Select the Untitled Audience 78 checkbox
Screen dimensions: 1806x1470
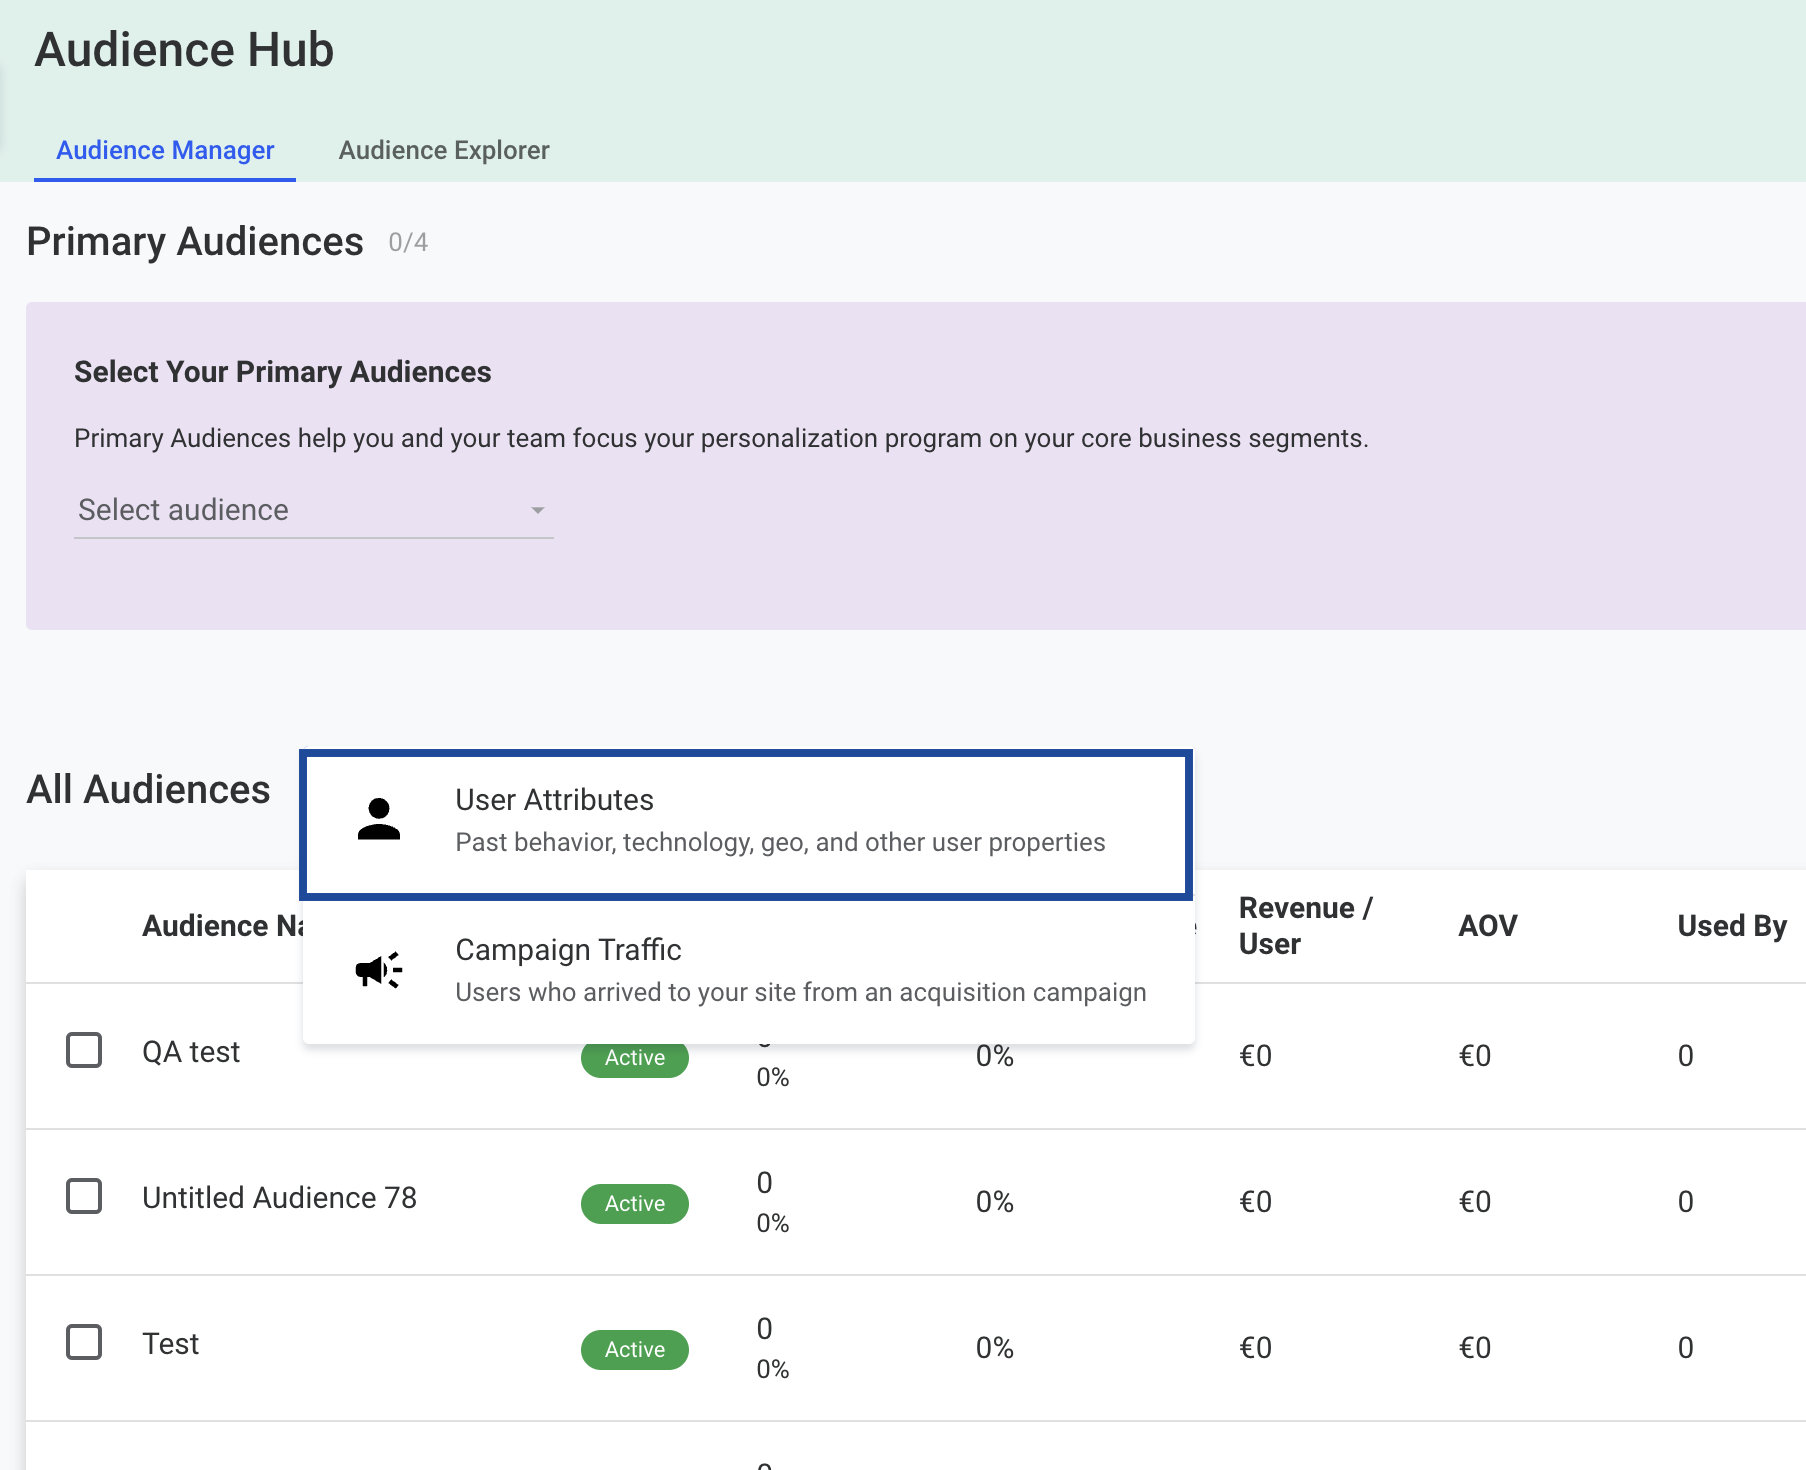click(x=84, y=1196)
